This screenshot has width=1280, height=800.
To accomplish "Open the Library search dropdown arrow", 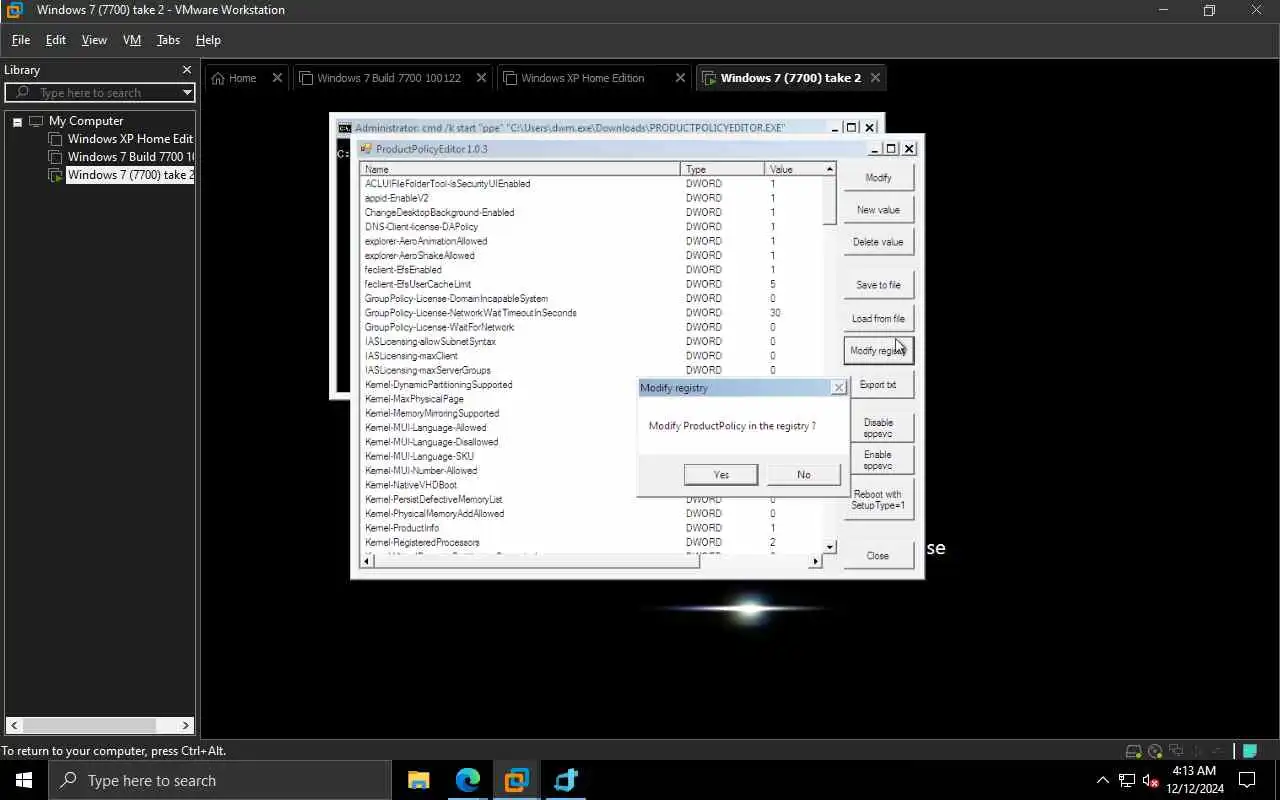I will (x=187, y=93).
